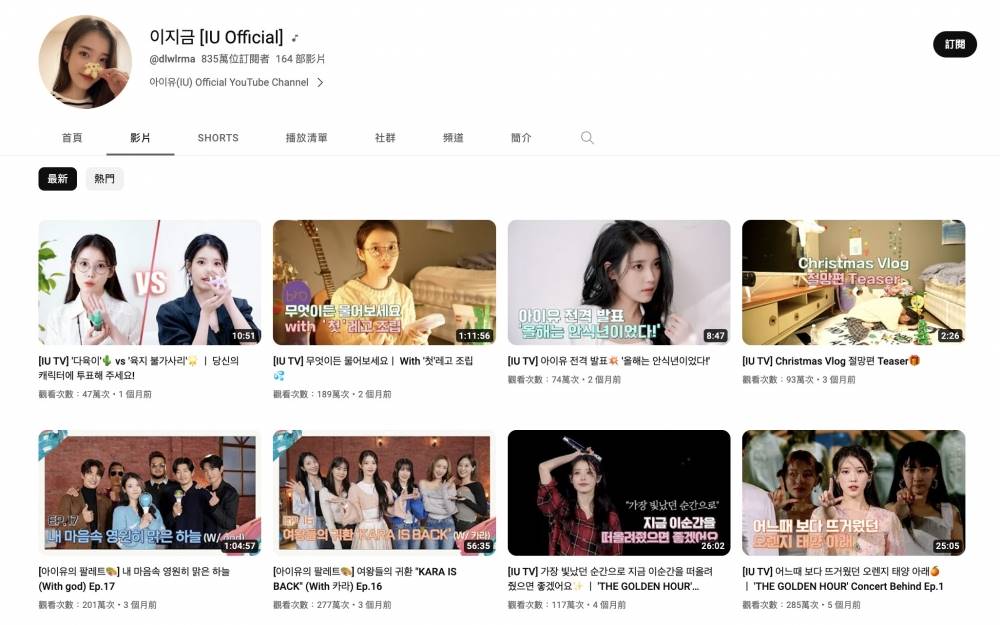Open title "가장 빛났던 순간으로 지금 이순간을"
1000x625 pixels.
click(610, 578)
